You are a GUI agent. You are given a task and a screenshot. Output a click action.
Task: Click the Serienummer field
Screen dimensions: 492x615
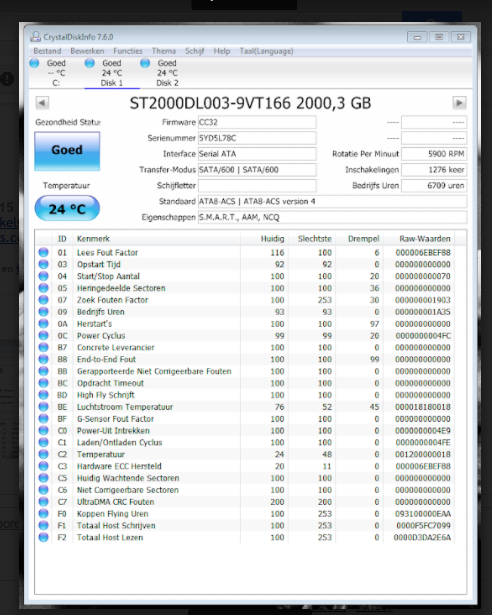(257, 138)
